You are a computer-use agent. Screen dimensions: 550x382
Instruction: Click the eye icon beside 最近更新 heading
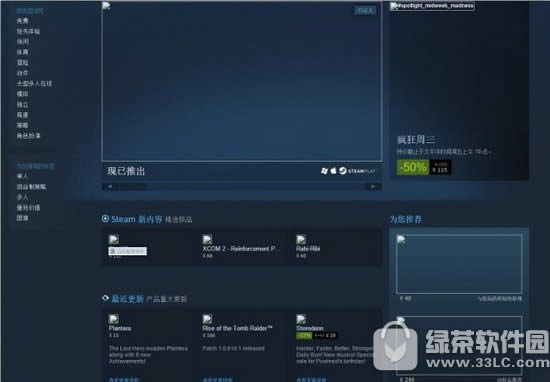point(105,298)
